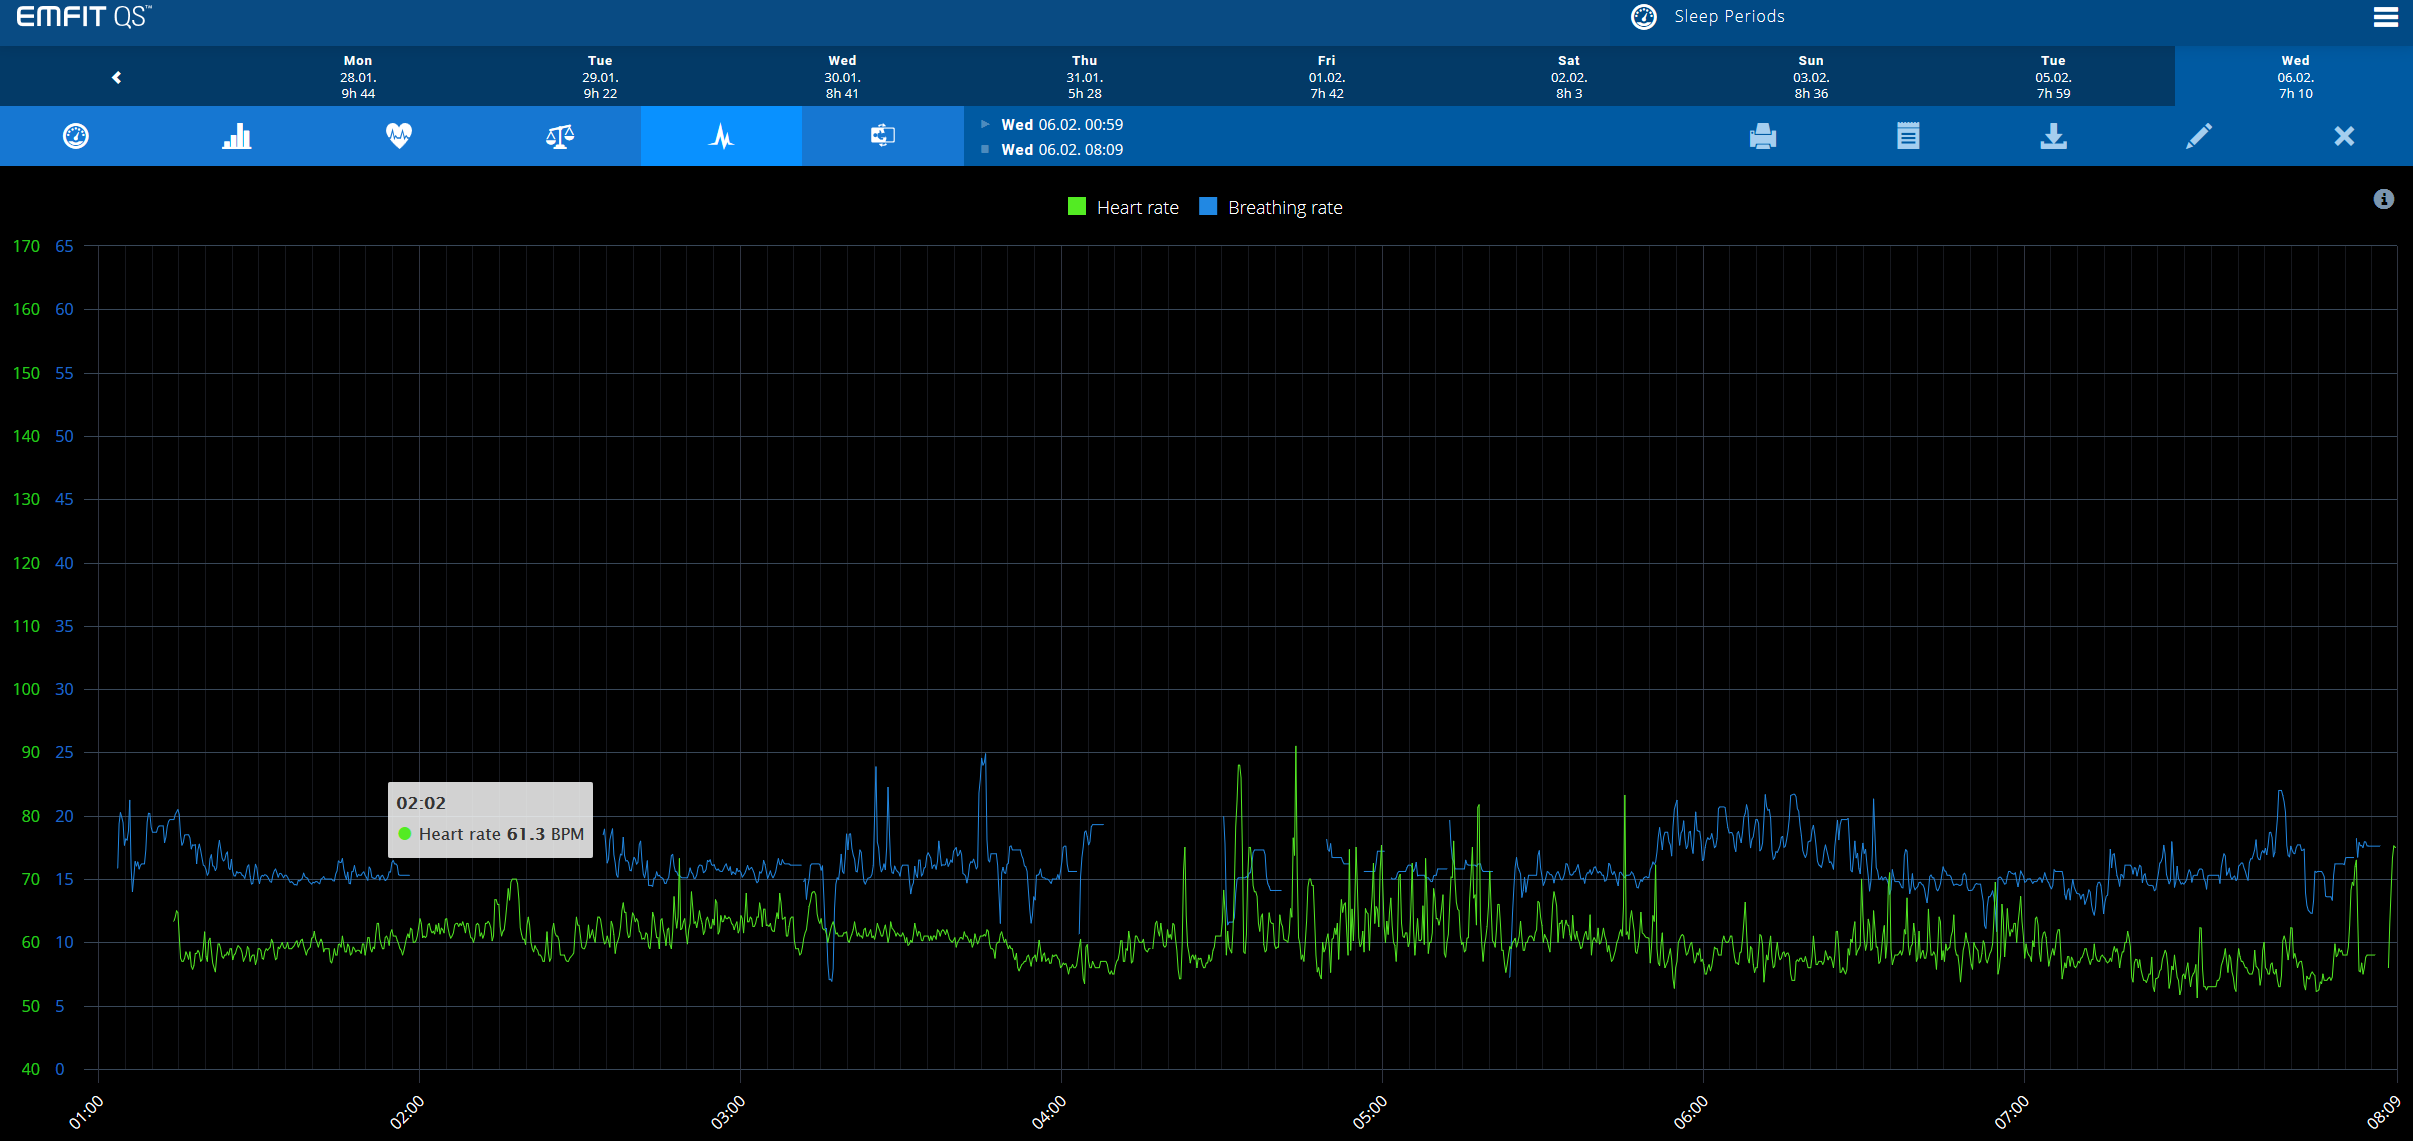Screen dimensions: 2413x1141
Task: Toggle the Breathing rate legend series
Action: coord(1284,207)
